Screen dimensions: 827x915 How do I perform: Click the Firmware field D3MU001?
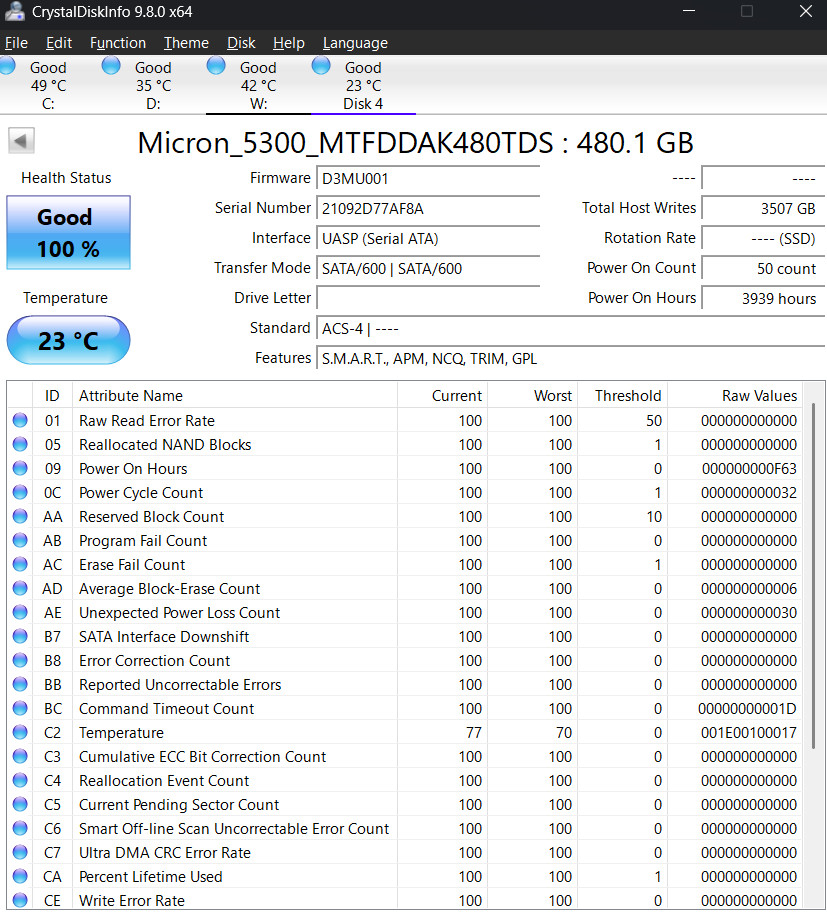[x=428, y=179]
